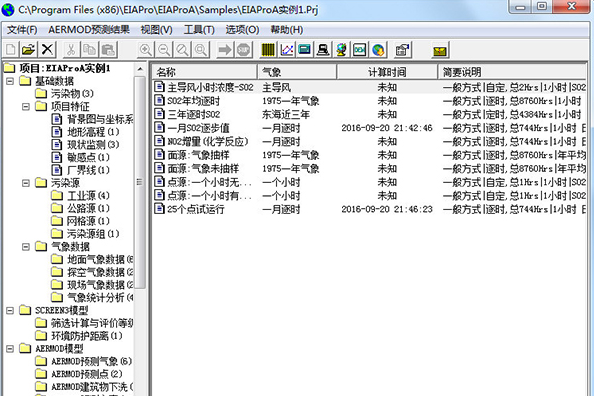Select the NO2增量(化学反应) list row
Viewport: 594px width, 396px height.
(x=369, y=141)
